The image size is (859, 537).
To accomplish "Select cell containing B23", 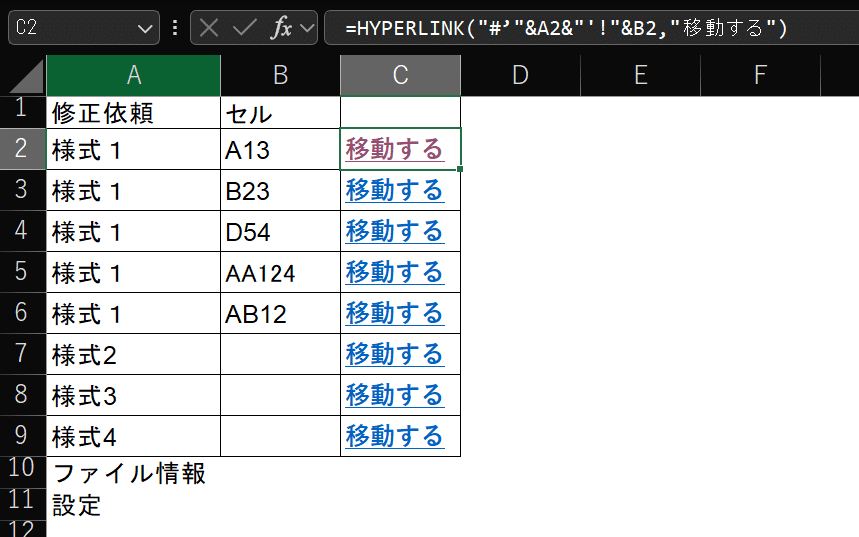I will point(280,190).
